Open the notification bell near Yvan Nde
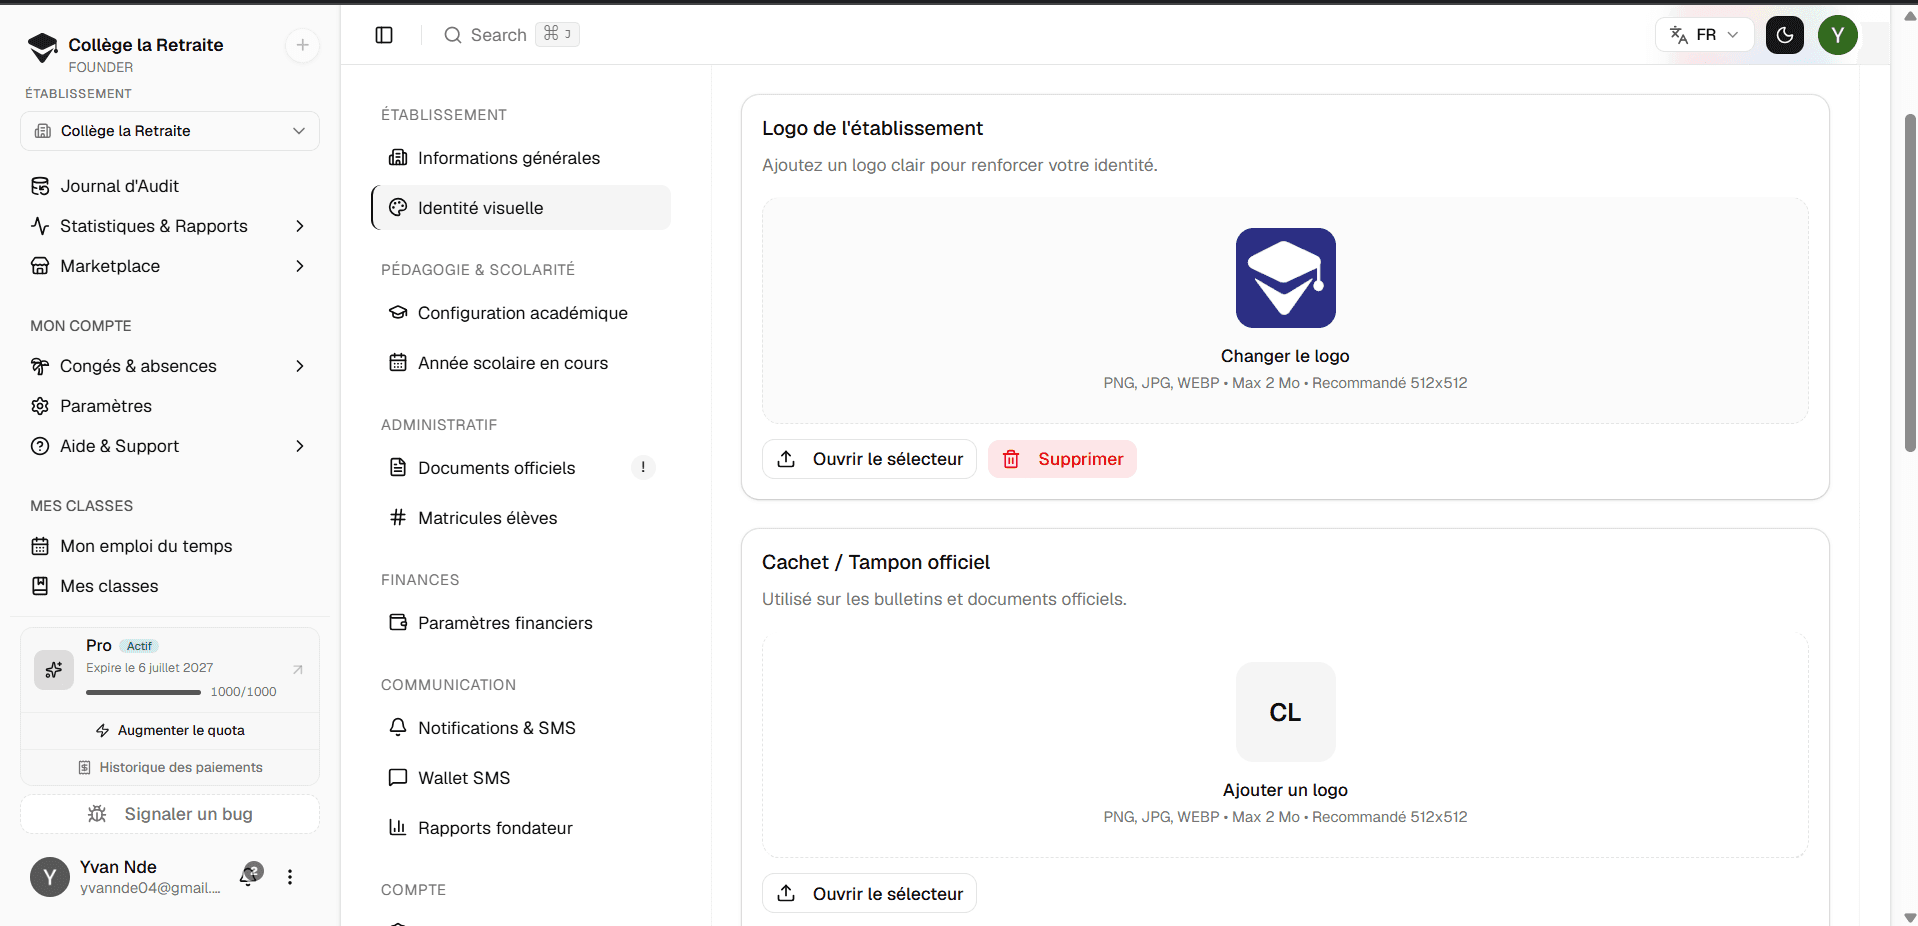 [250, 875]
